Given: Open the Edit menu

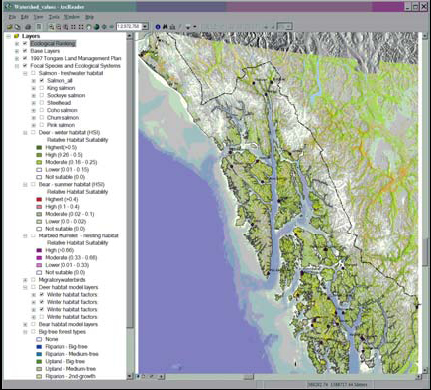Looking at the screenshot, I should (x=25, y=17).
